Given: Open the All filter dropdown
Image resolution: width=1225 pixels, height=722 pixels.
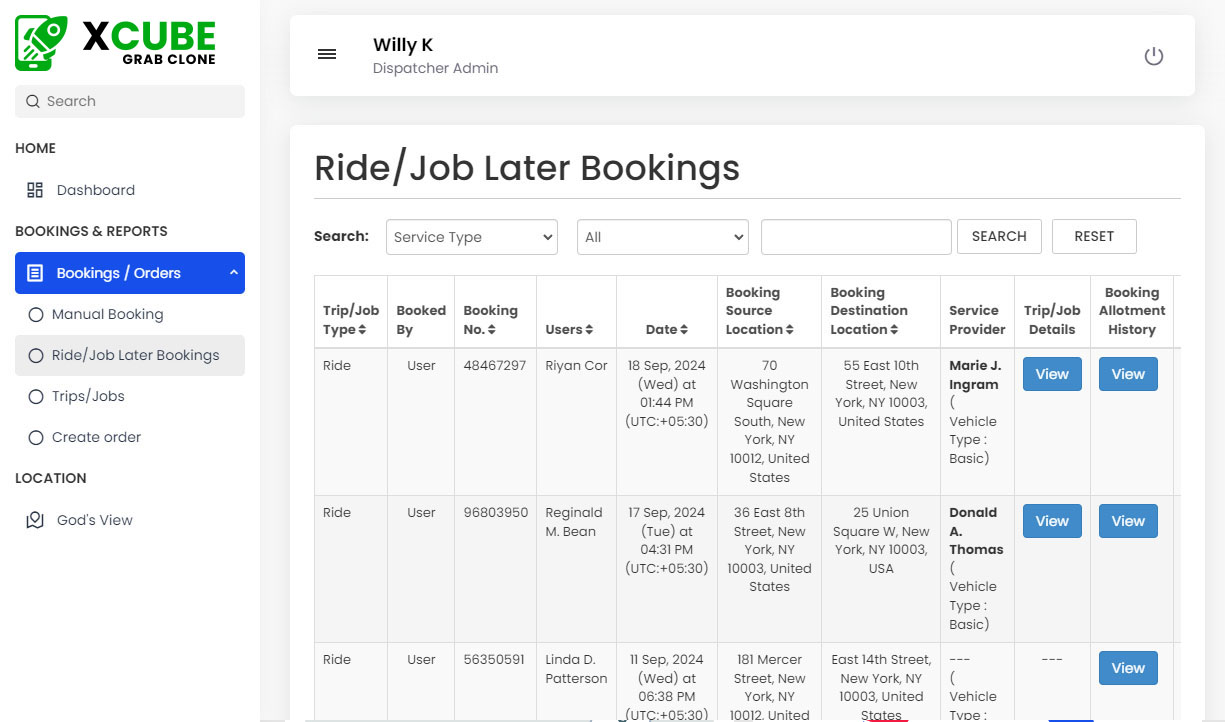Looking at the screenshot, I should (x=662, y=237).
